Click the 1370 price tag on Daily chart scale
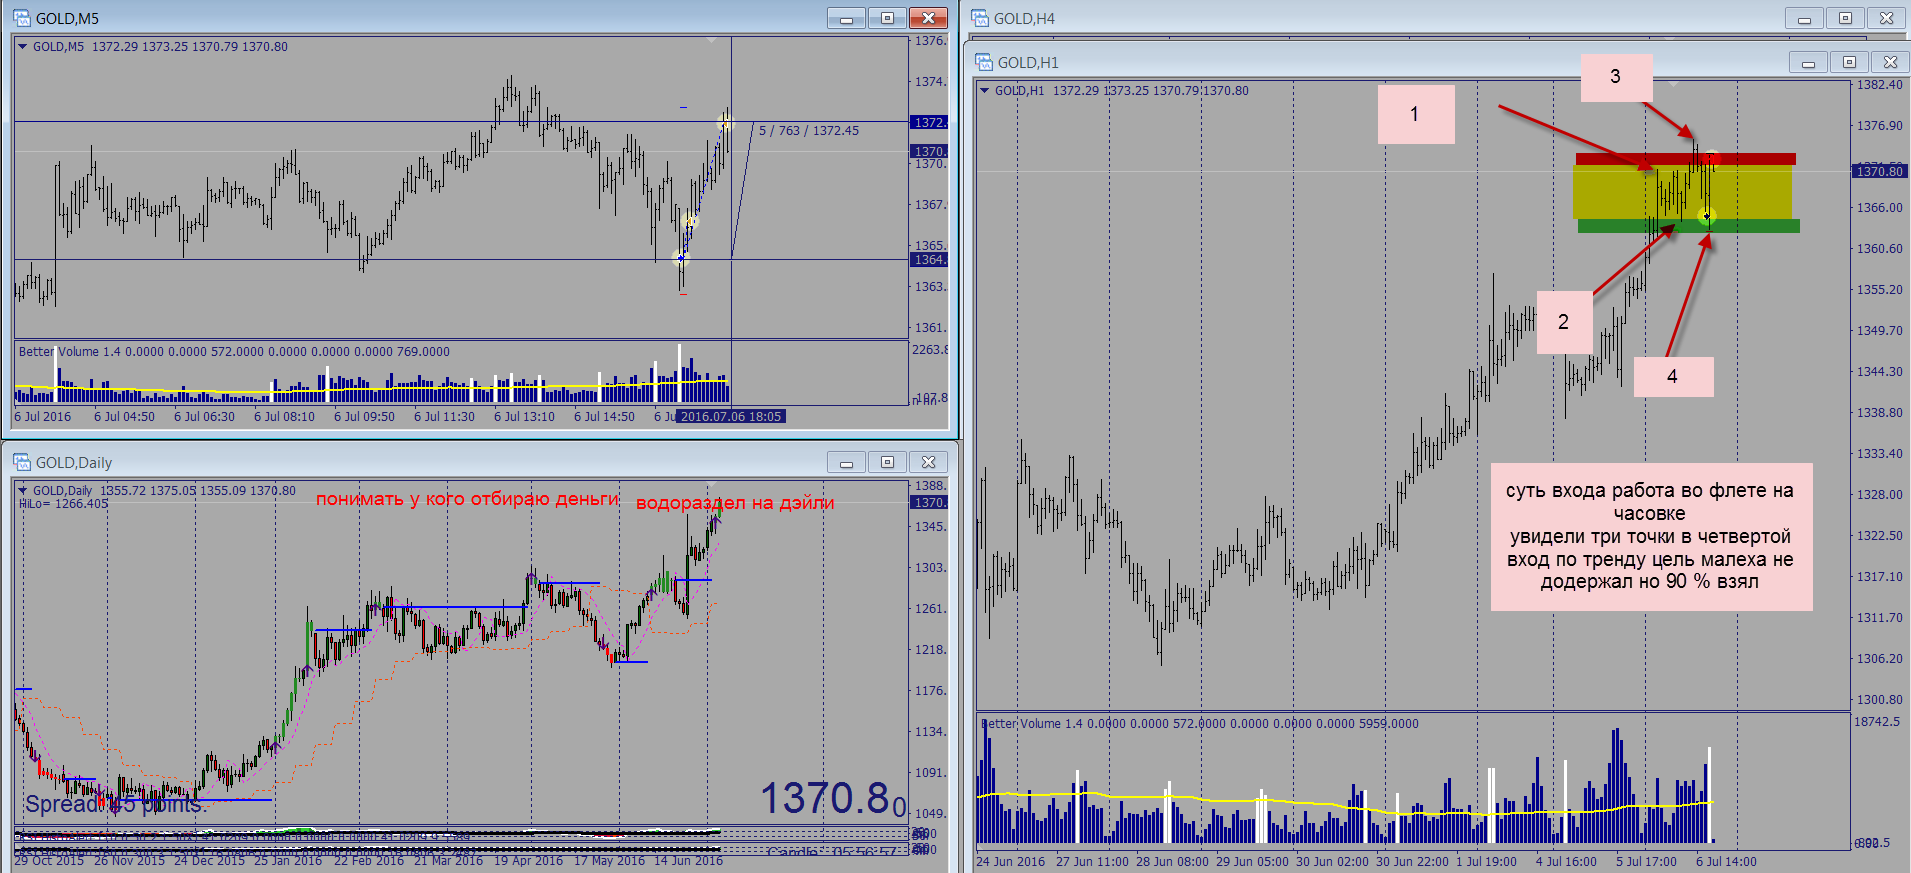Image resolution: width=1911 pixels, height=873 pixels. point(929,502)
